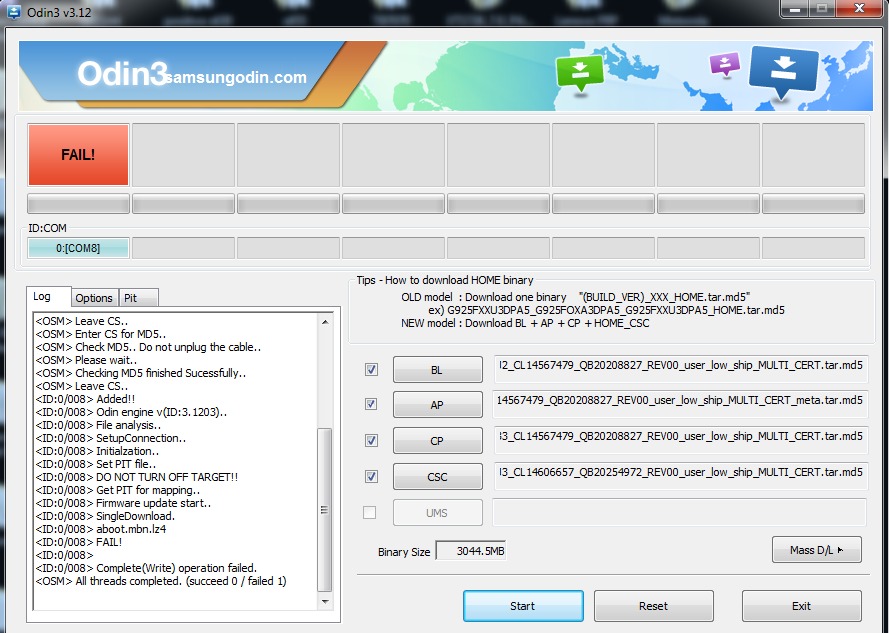
Task: Exit the Odin application
Action: click(802, 606)
